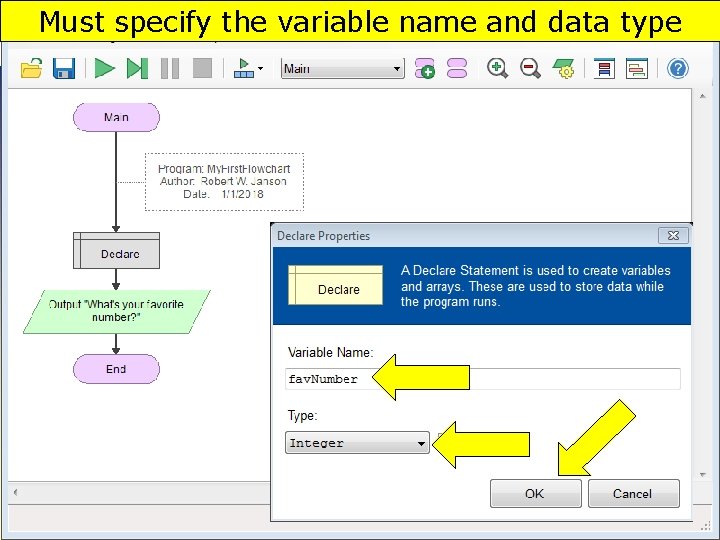Add a new function with the plus icon
The image size is (720, 540).
424,68
